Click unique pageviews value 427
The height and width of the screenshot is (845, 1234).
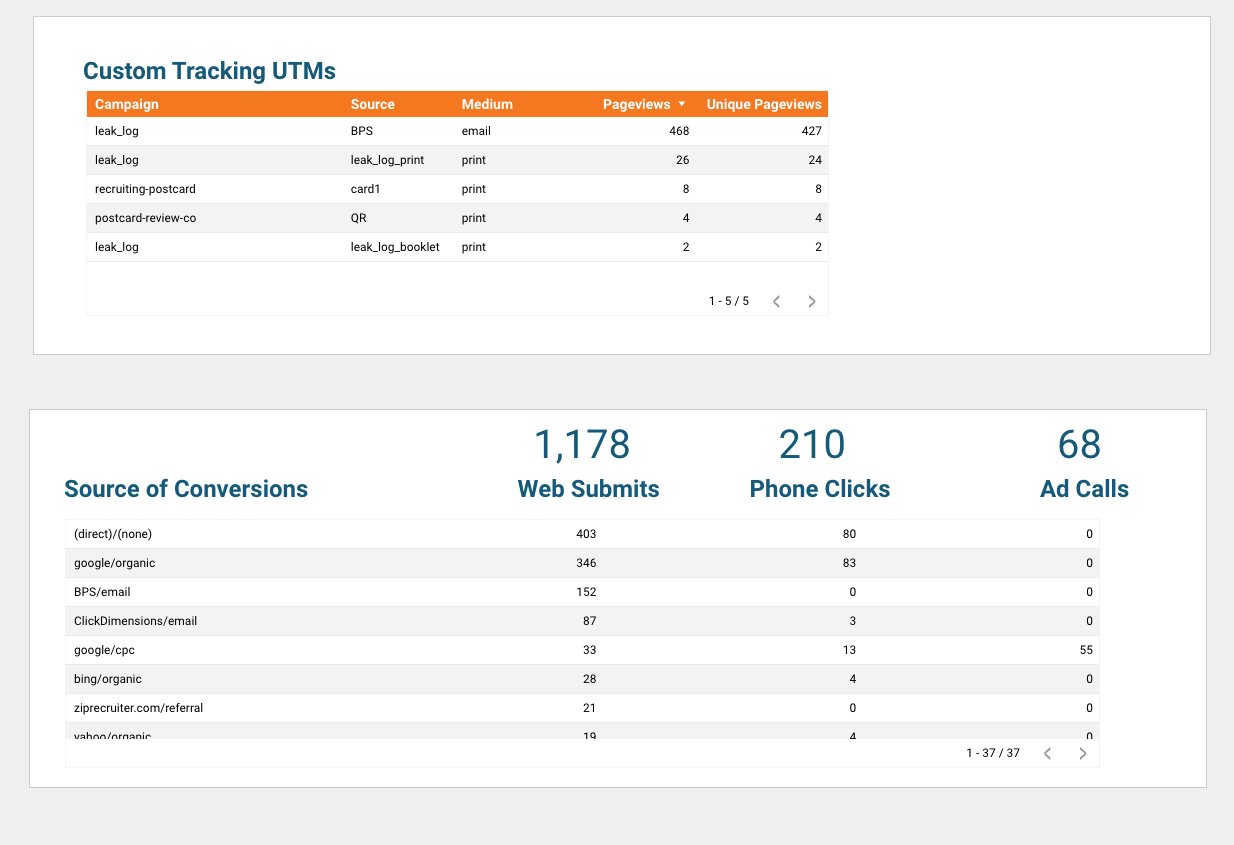point(811,131)
